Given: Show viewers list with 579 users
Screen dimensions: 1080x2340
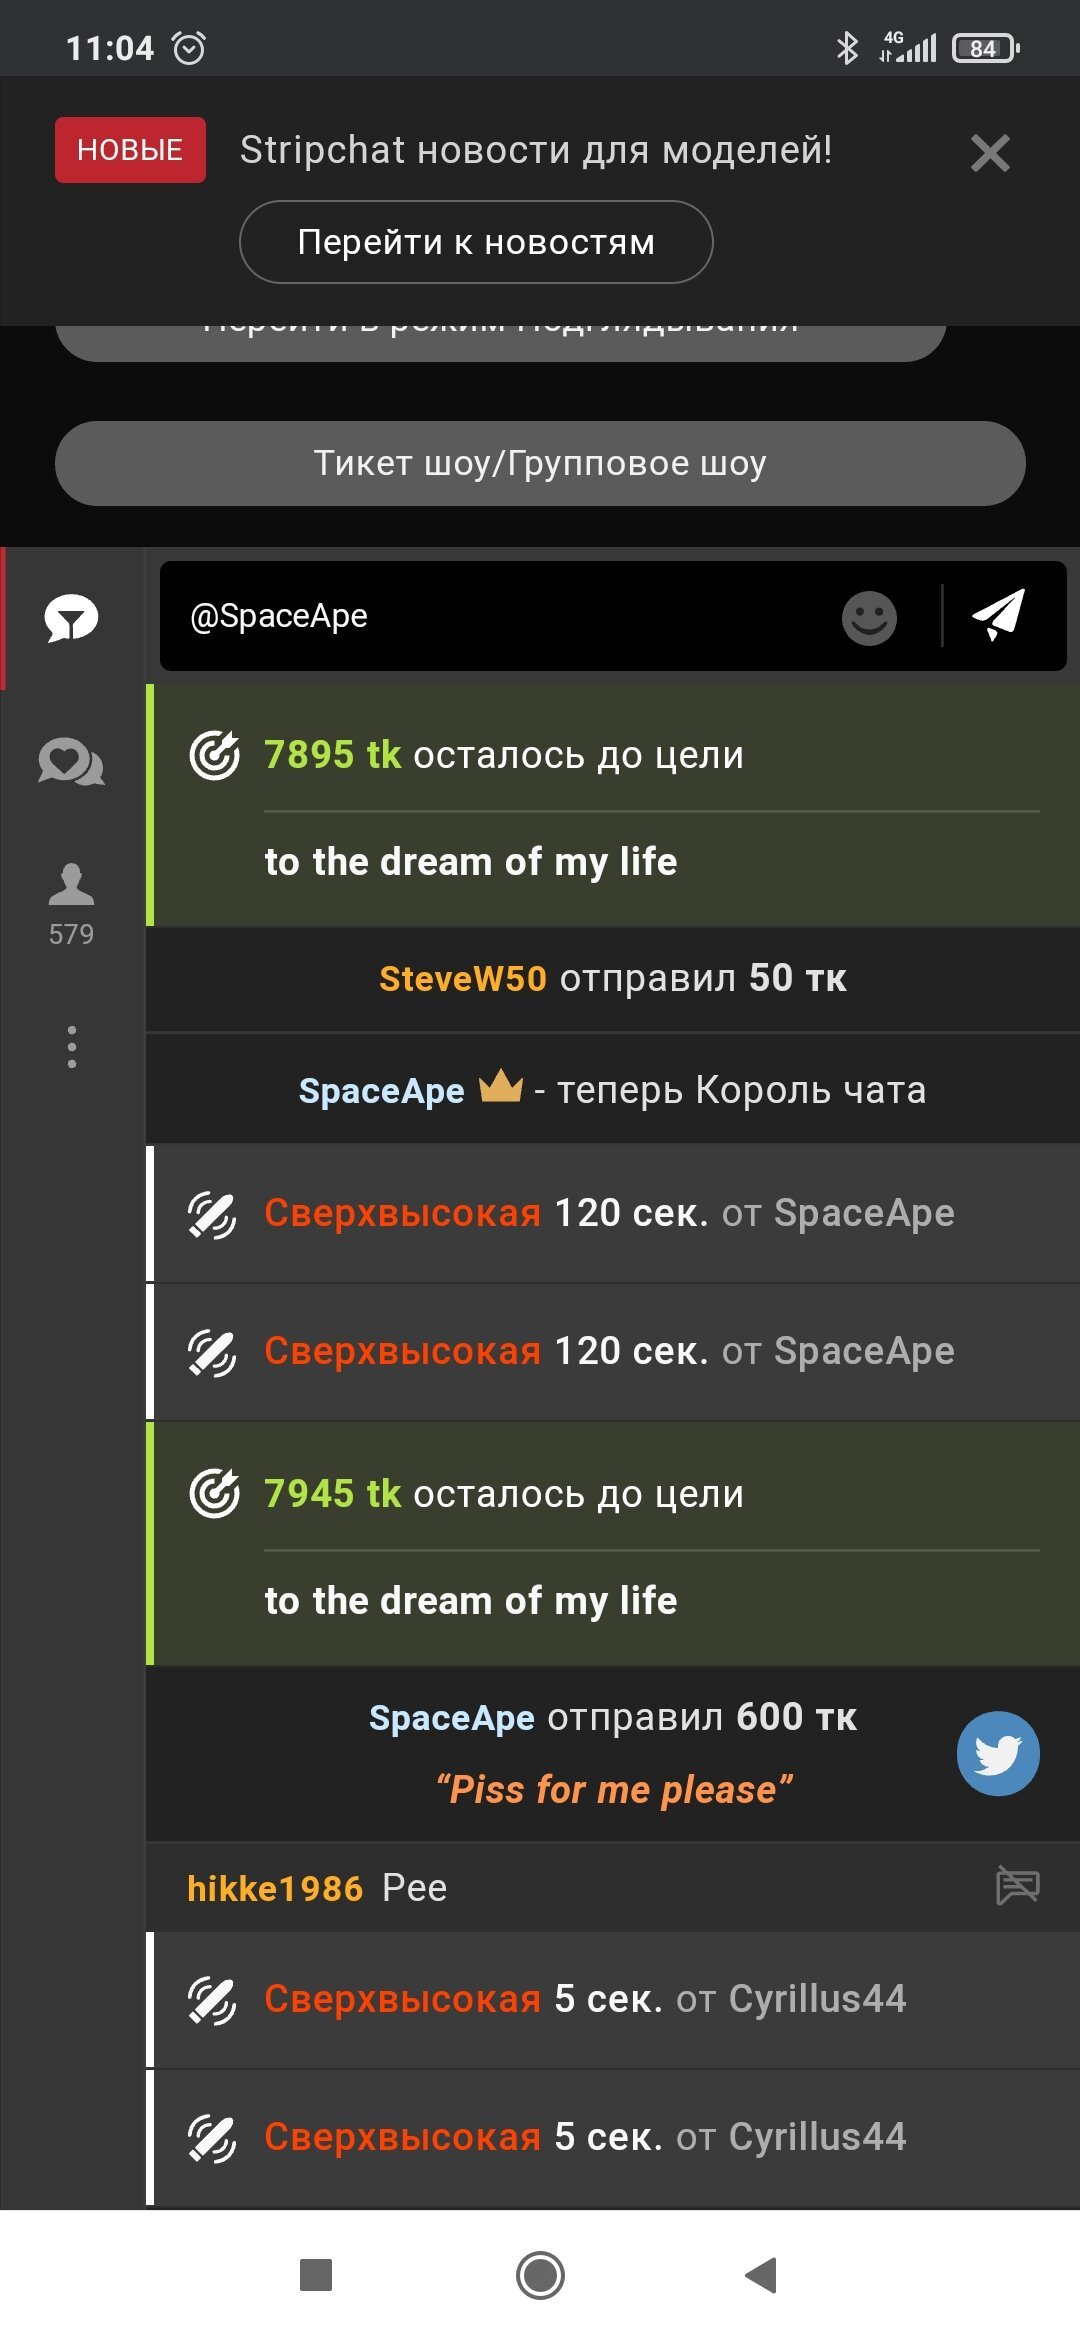Looking at the screenshot, I should click(x=71, y=903).
